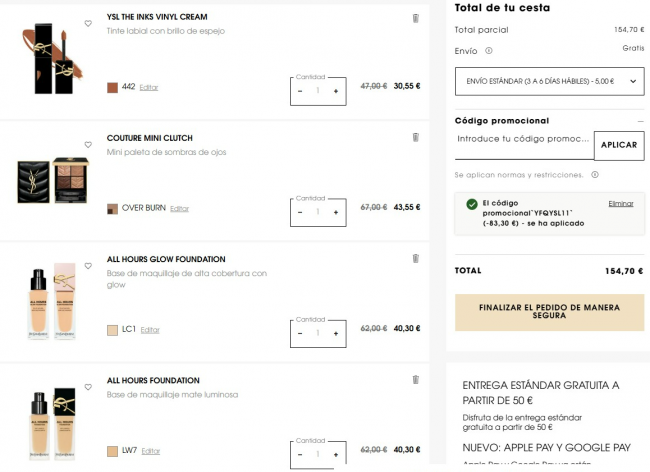This screenshot has height=472, width=650.
Task: Delete Couture Mini Clutch from cart
Action: coord(416,137)
